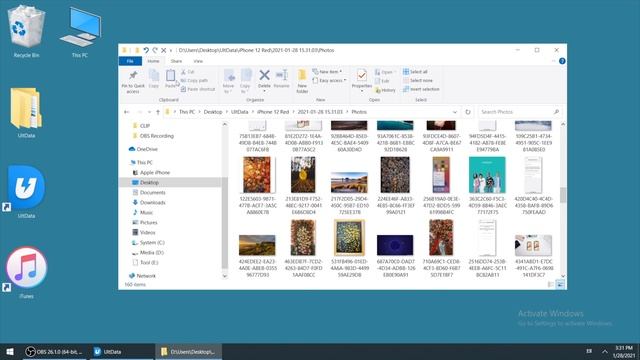Open the Customize Quick Access Toolbar arrow
The height and width of the screenshot is (360, 640).
[x=171, y=50]
